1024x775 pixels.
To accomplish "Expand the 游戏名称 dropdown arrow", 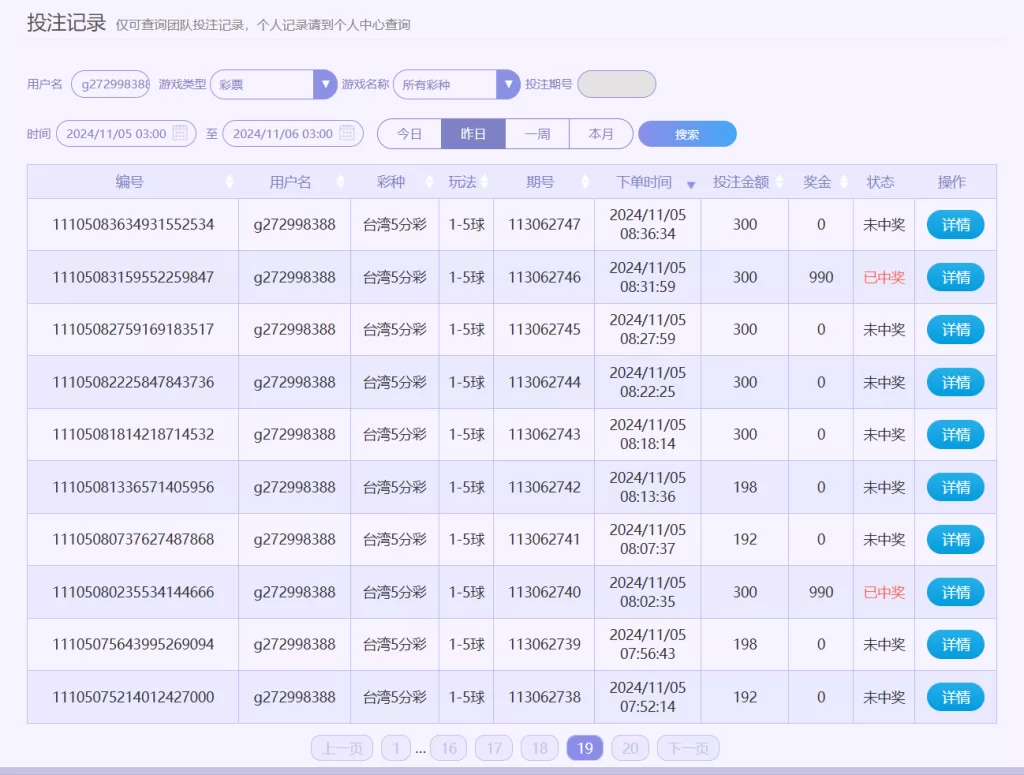I will [508, 84].
